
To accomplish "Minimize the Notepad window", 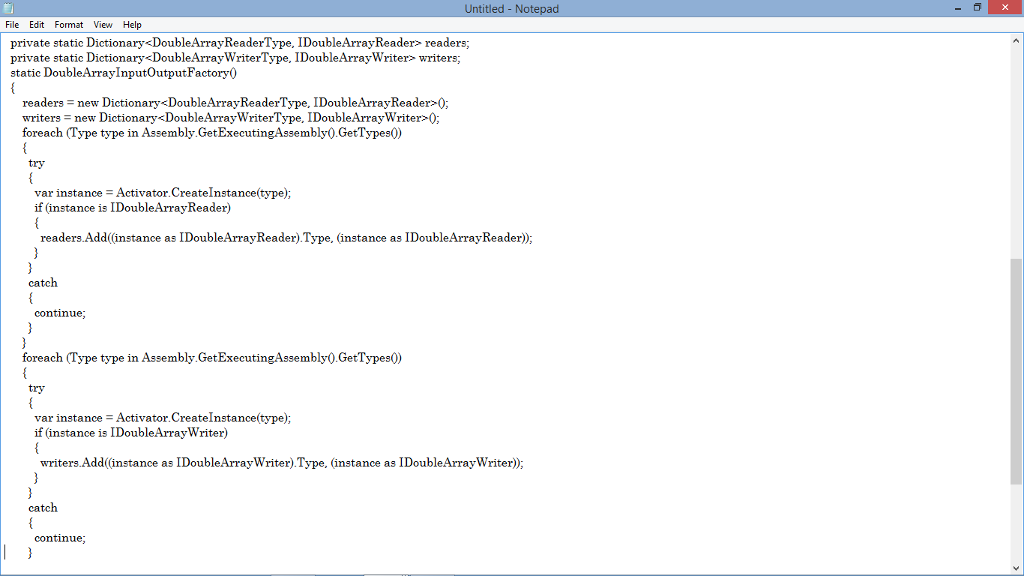I will pyautogui.click(x=958, y=8).
